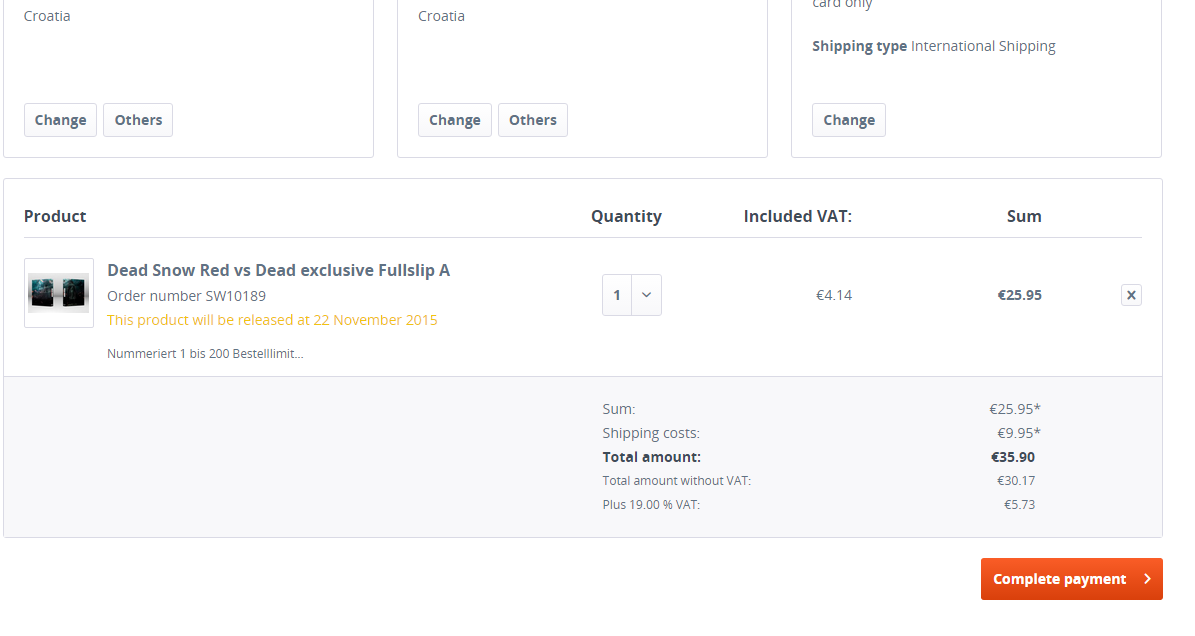
Task: Click Quantity column header
Action: pyautogui.click(x=626, y=216)
